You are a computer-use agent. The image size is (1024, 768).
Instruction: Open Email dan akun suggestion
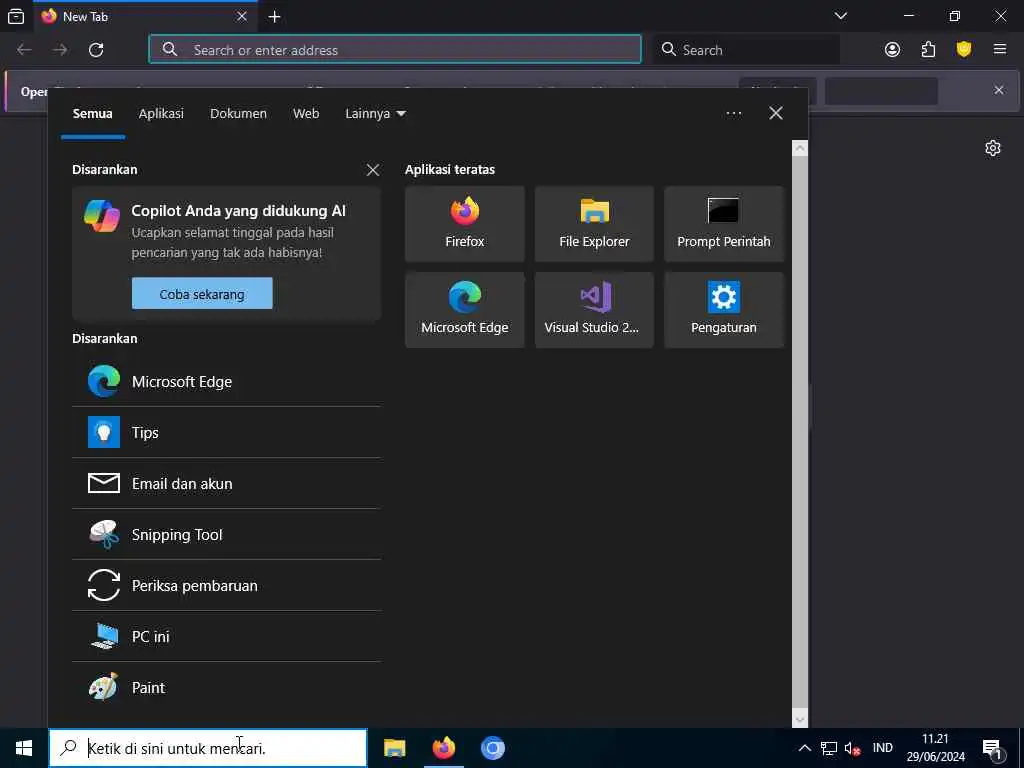point(226,483)
